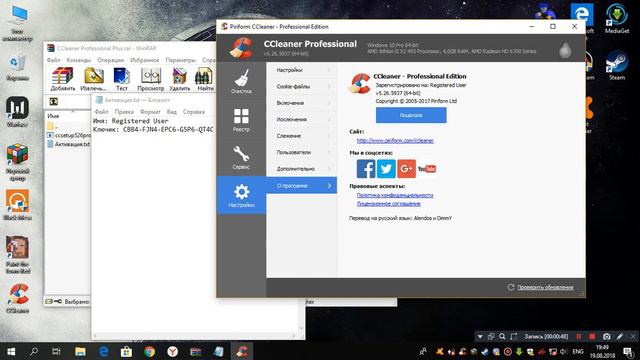The width and height of the screenshot is (640, 360).
Task: Open the Вид menu in Notepad
Action: (x=171, y=111)
